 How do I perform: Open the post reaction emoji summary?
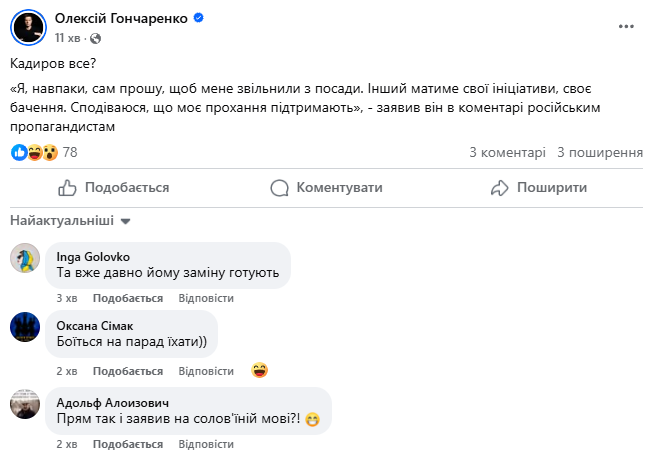pyautogui.click(x=34, y=153)
